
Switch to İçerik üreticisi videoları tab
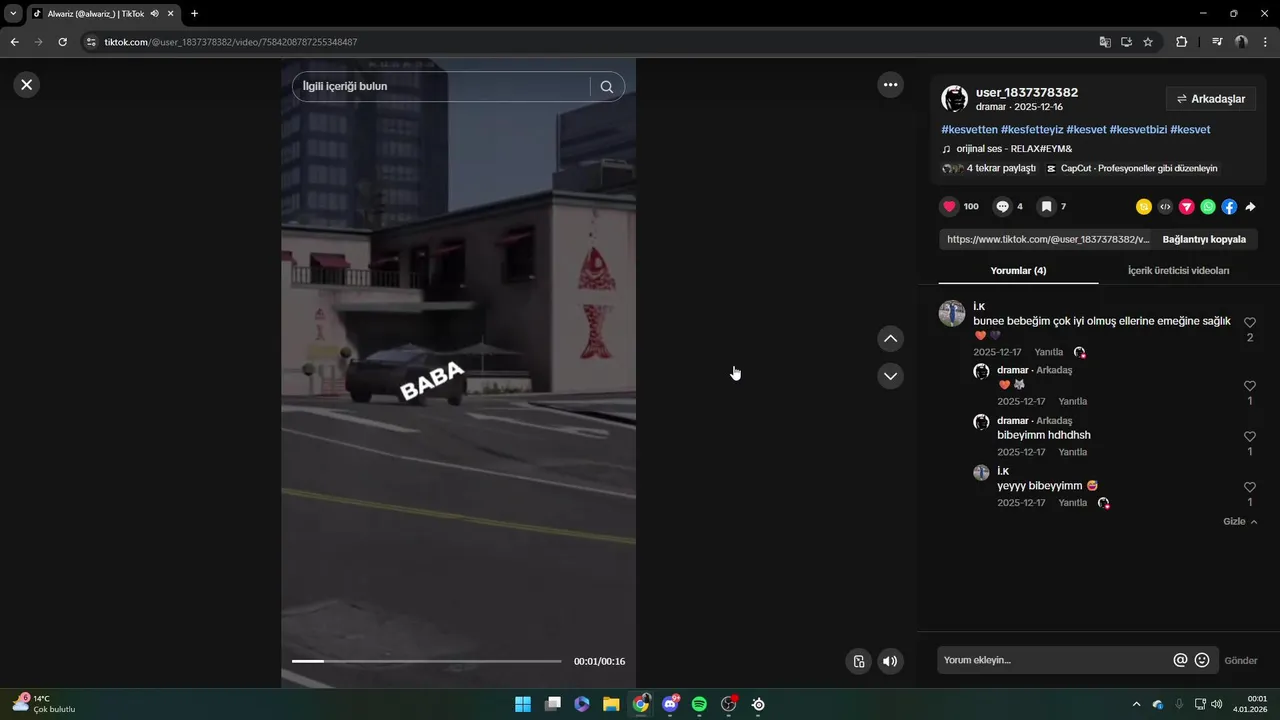click(1178, 271)
